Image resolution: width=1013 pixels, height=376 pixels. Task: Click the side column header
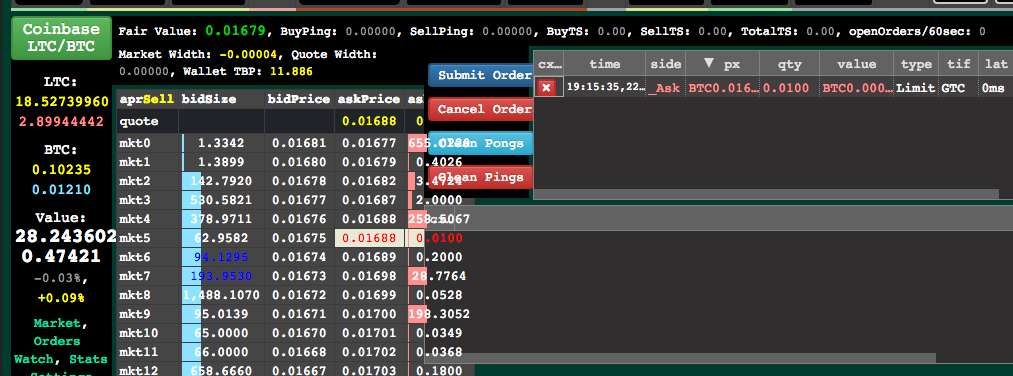665,64
